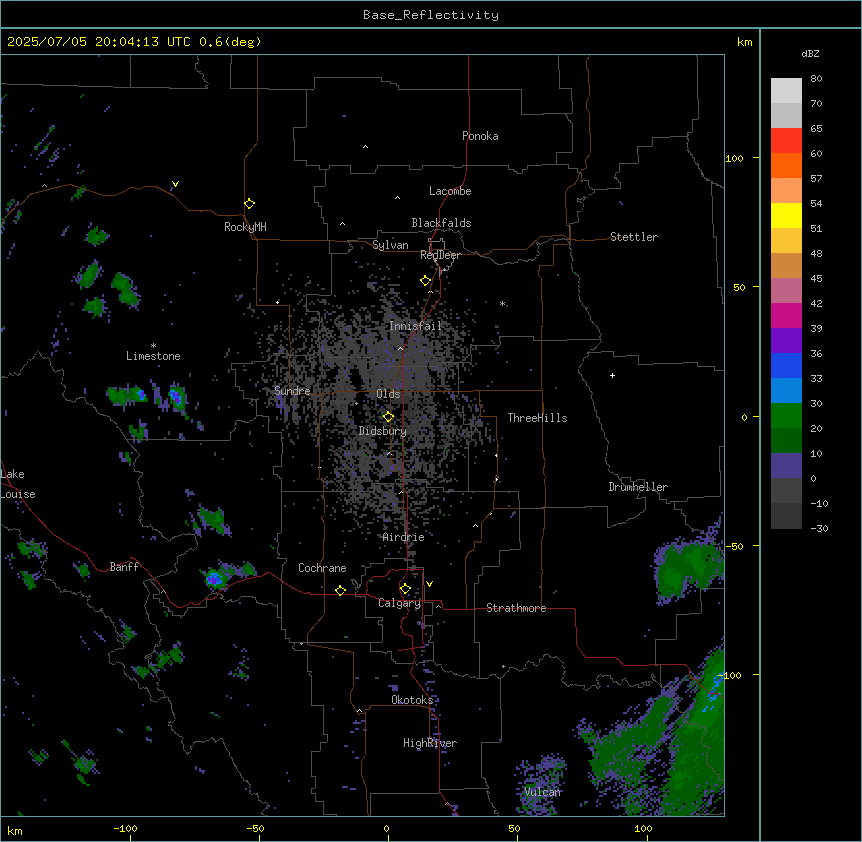Click the 50 label on the horizontal axis
Viewport: 862px width, 842px height.
click(x=515, y=828)
